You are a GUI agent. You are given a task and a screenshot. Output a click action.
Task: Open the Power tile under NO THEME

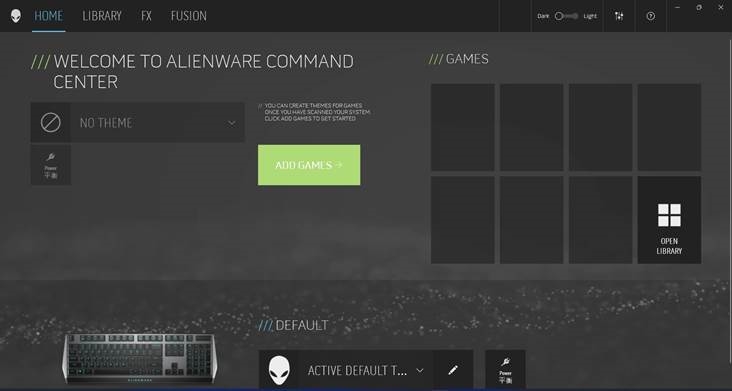(51, 165)
